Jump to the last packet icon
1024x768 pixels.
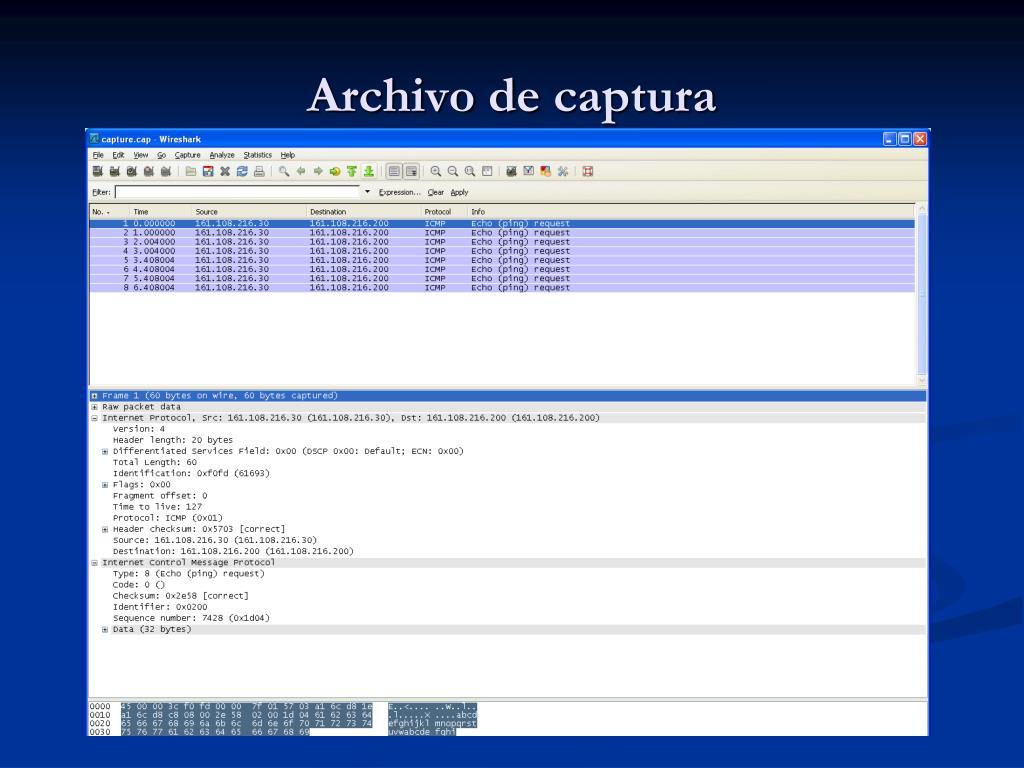point(369,171)
